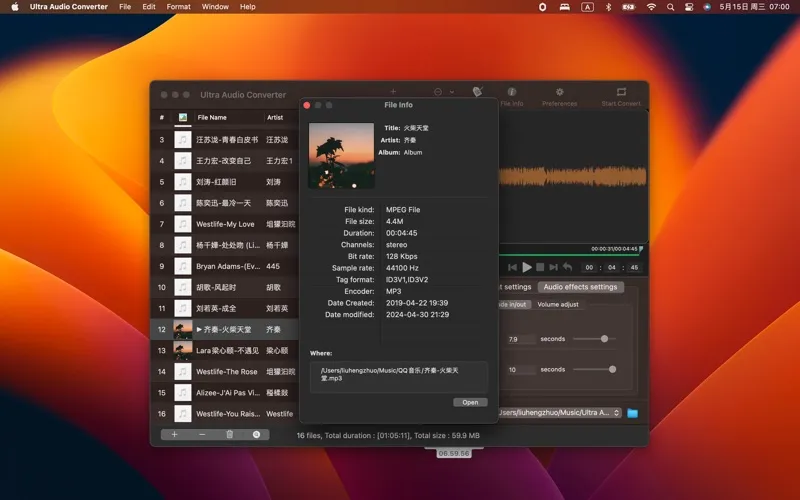Open the Apple menu
The image size is (800, 500).
pos(15,7)
